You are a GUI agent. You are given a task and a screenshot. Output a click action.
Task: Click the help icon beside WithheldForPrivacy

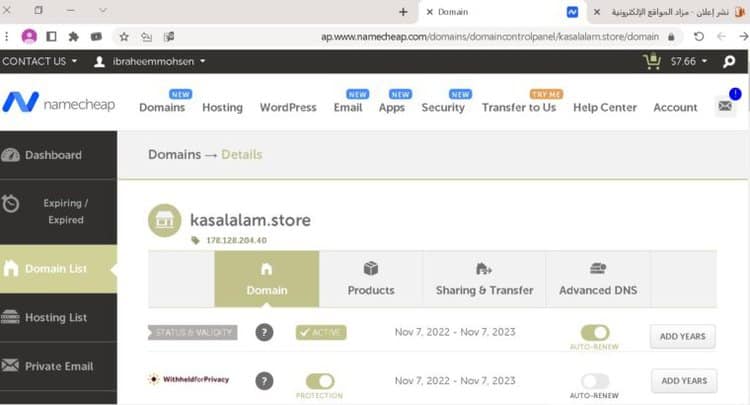click(264, 381)
